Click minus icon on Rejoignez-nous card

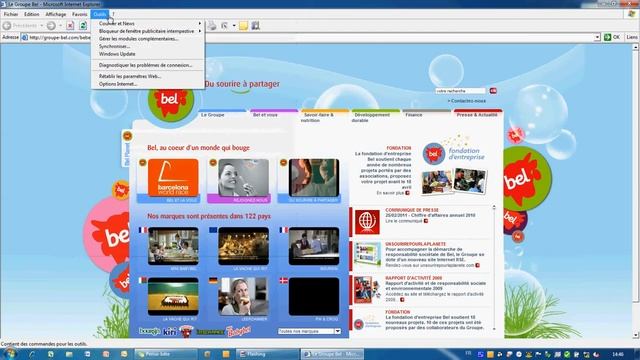pyautogui.click(x=213, y=162)
